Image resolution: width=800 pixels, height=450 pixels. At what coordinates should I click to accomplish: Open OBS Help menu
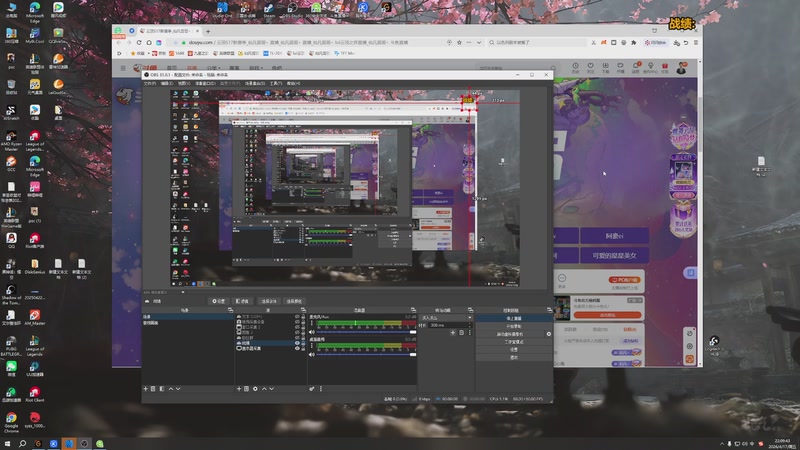tap(293, 83)
